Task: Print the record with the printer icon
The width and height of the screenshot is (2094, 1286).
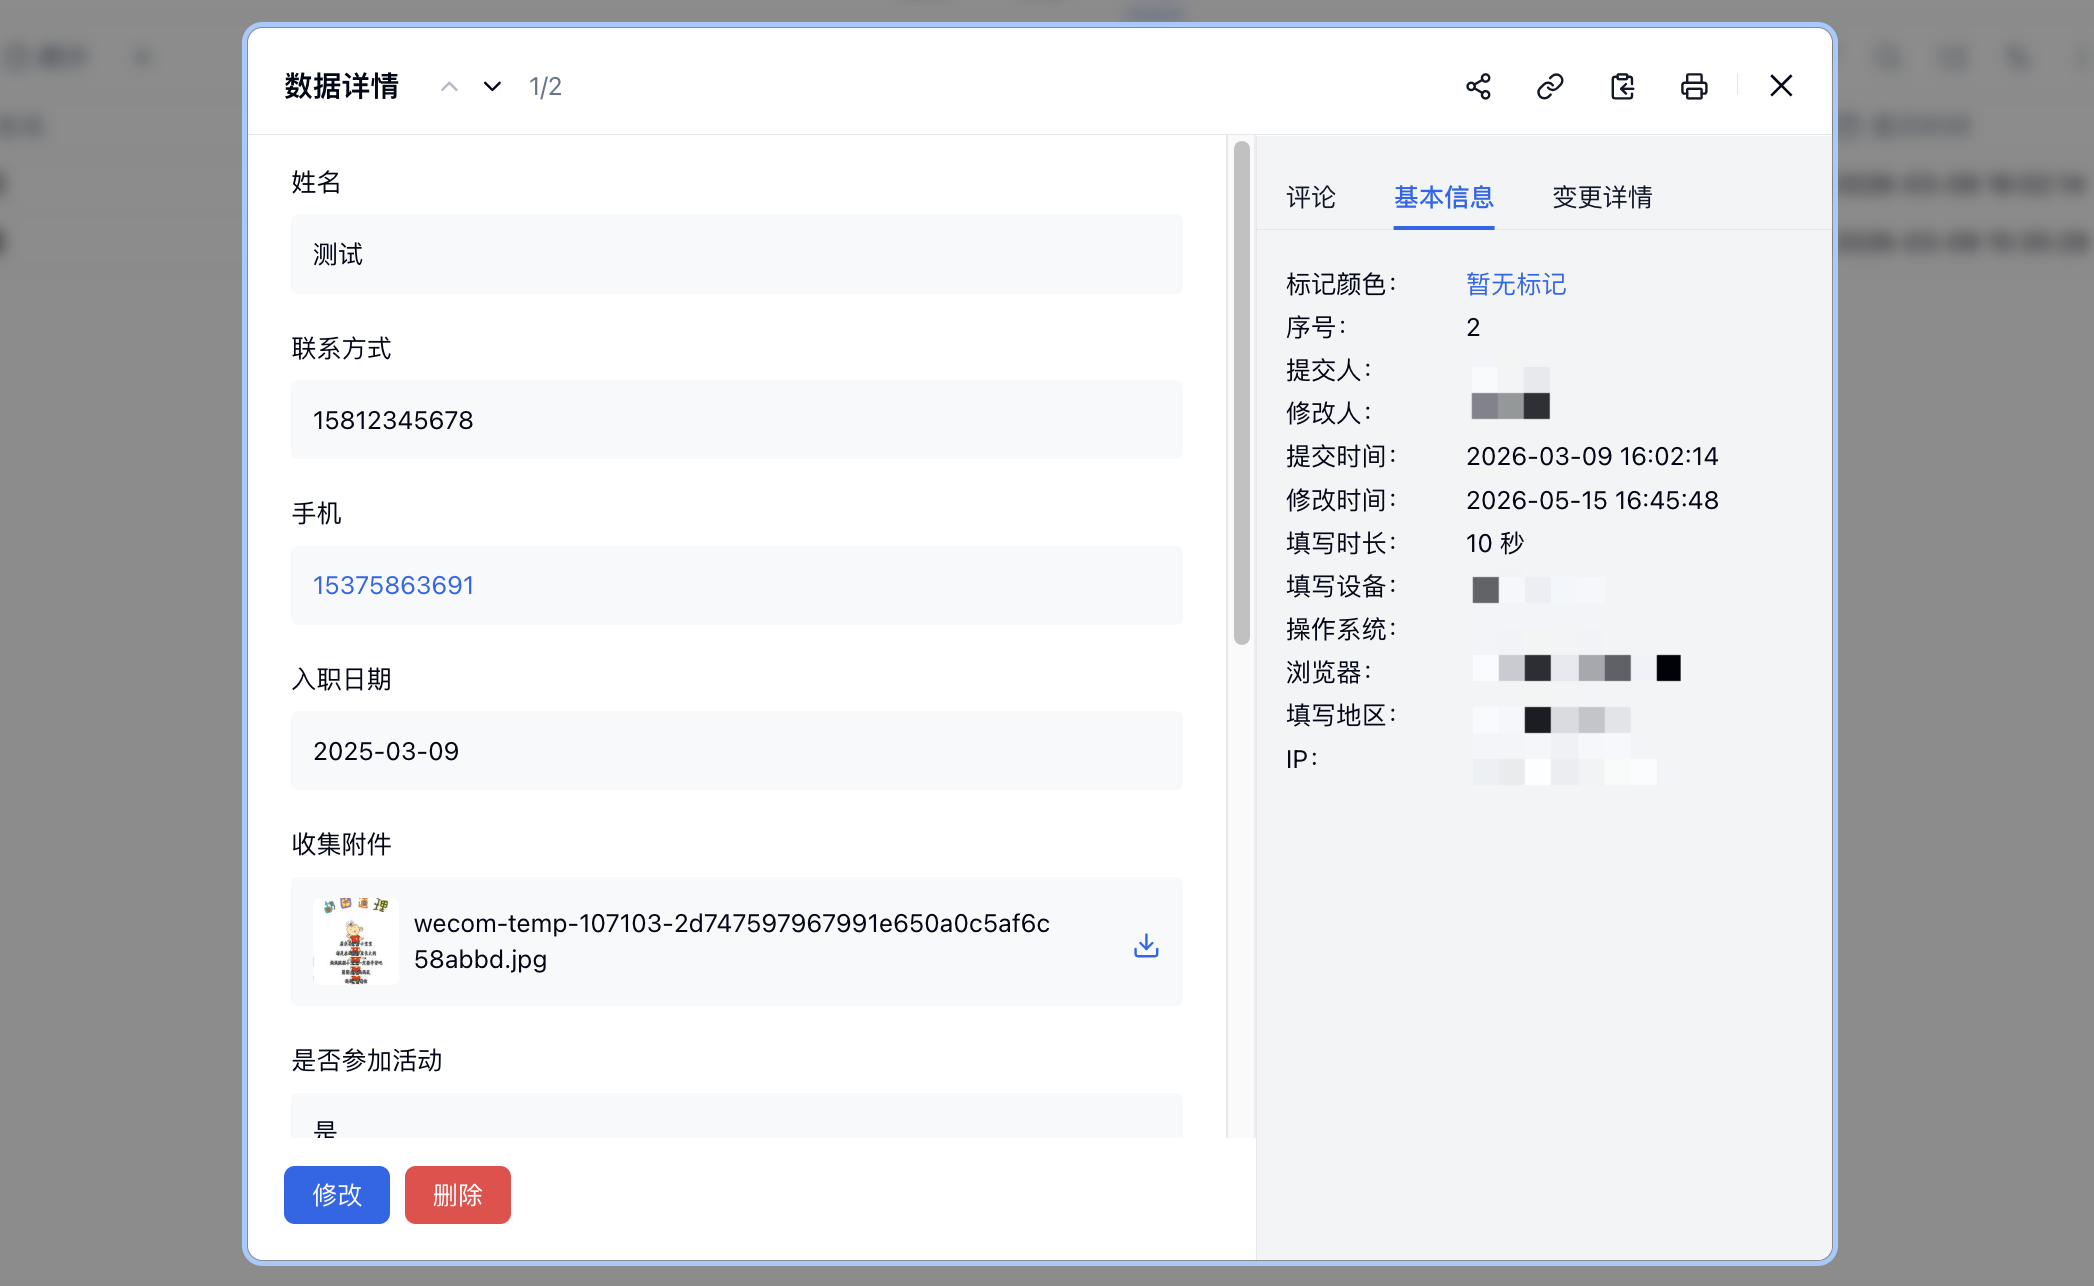Action: tap(1694, 87)
